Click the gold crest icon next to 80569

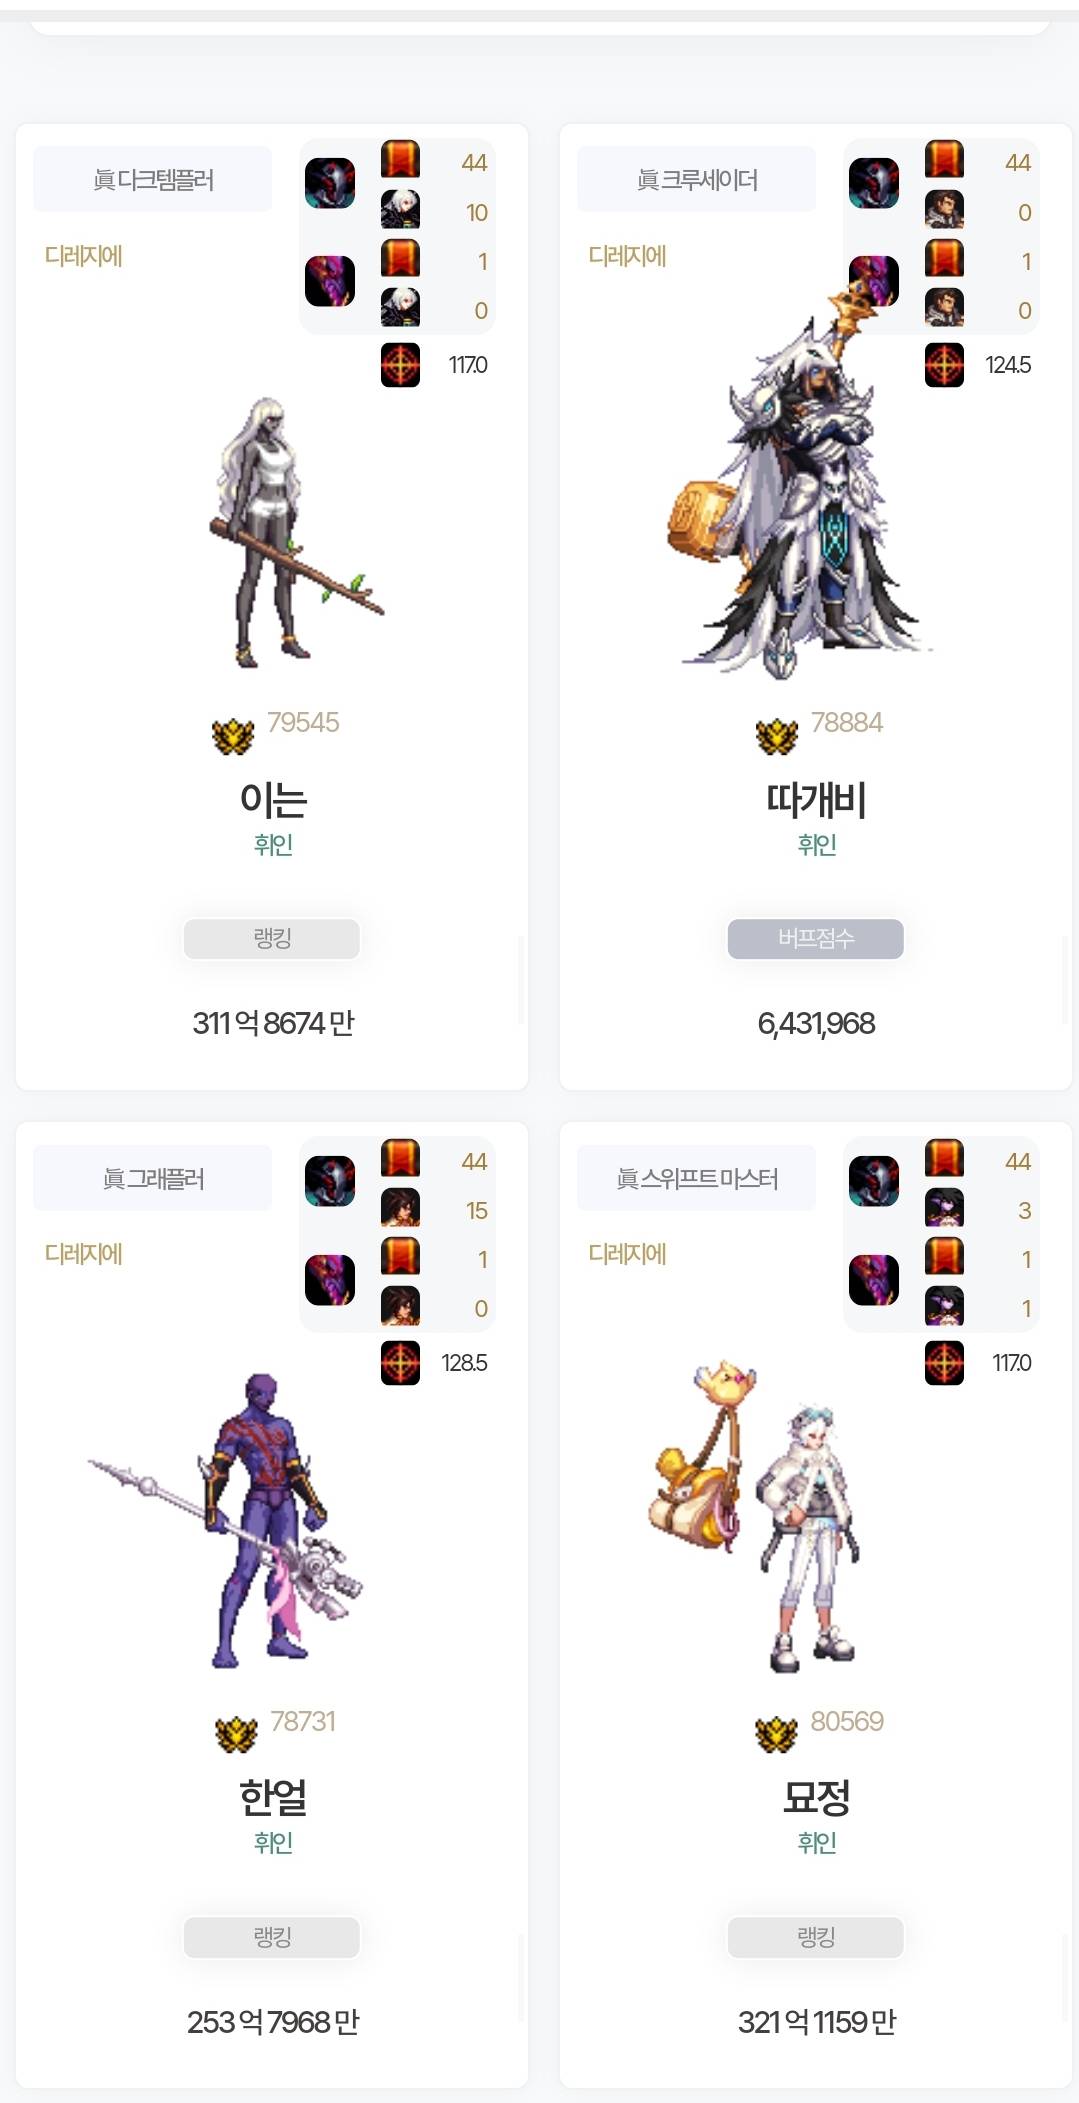coord(776,1734)
